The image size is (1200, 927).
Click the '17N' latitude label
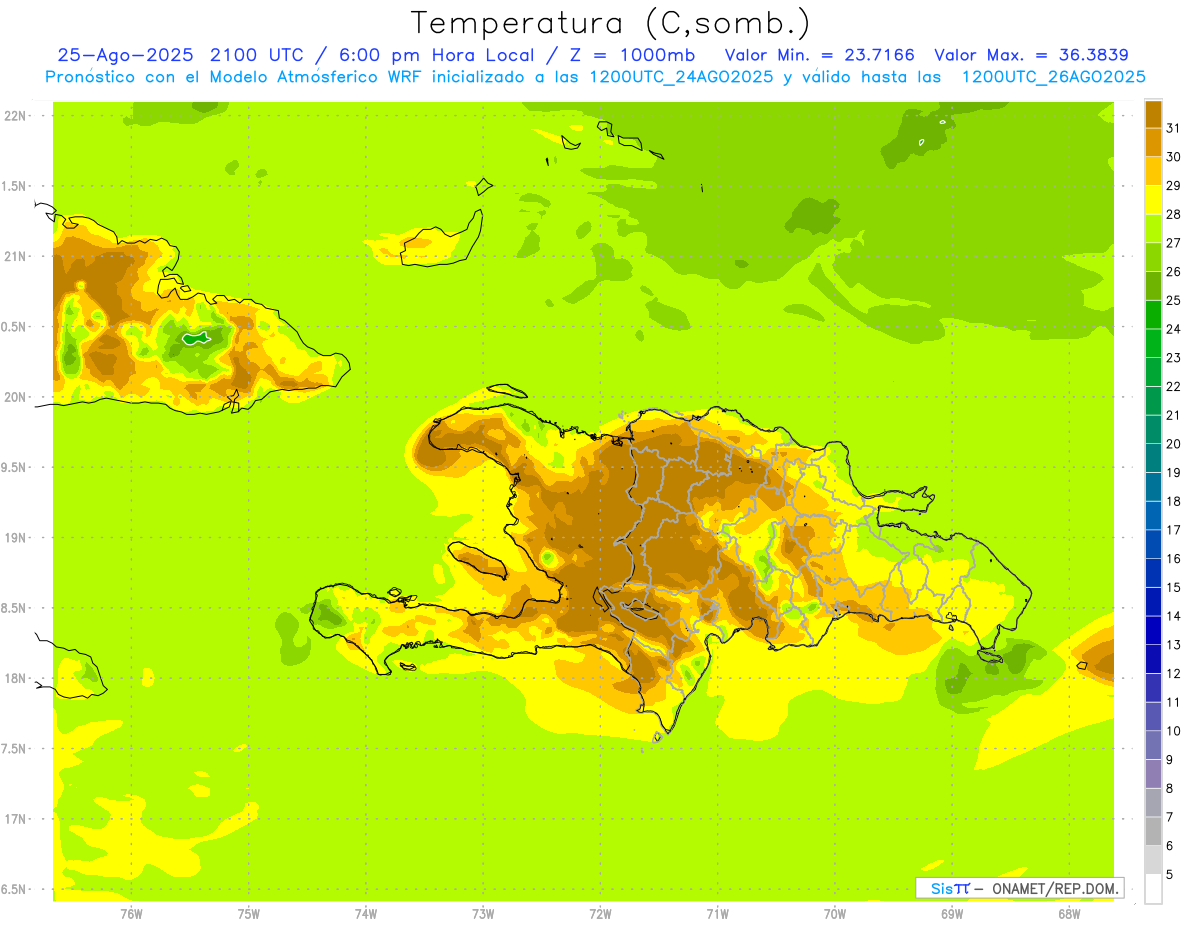point(15,819)
